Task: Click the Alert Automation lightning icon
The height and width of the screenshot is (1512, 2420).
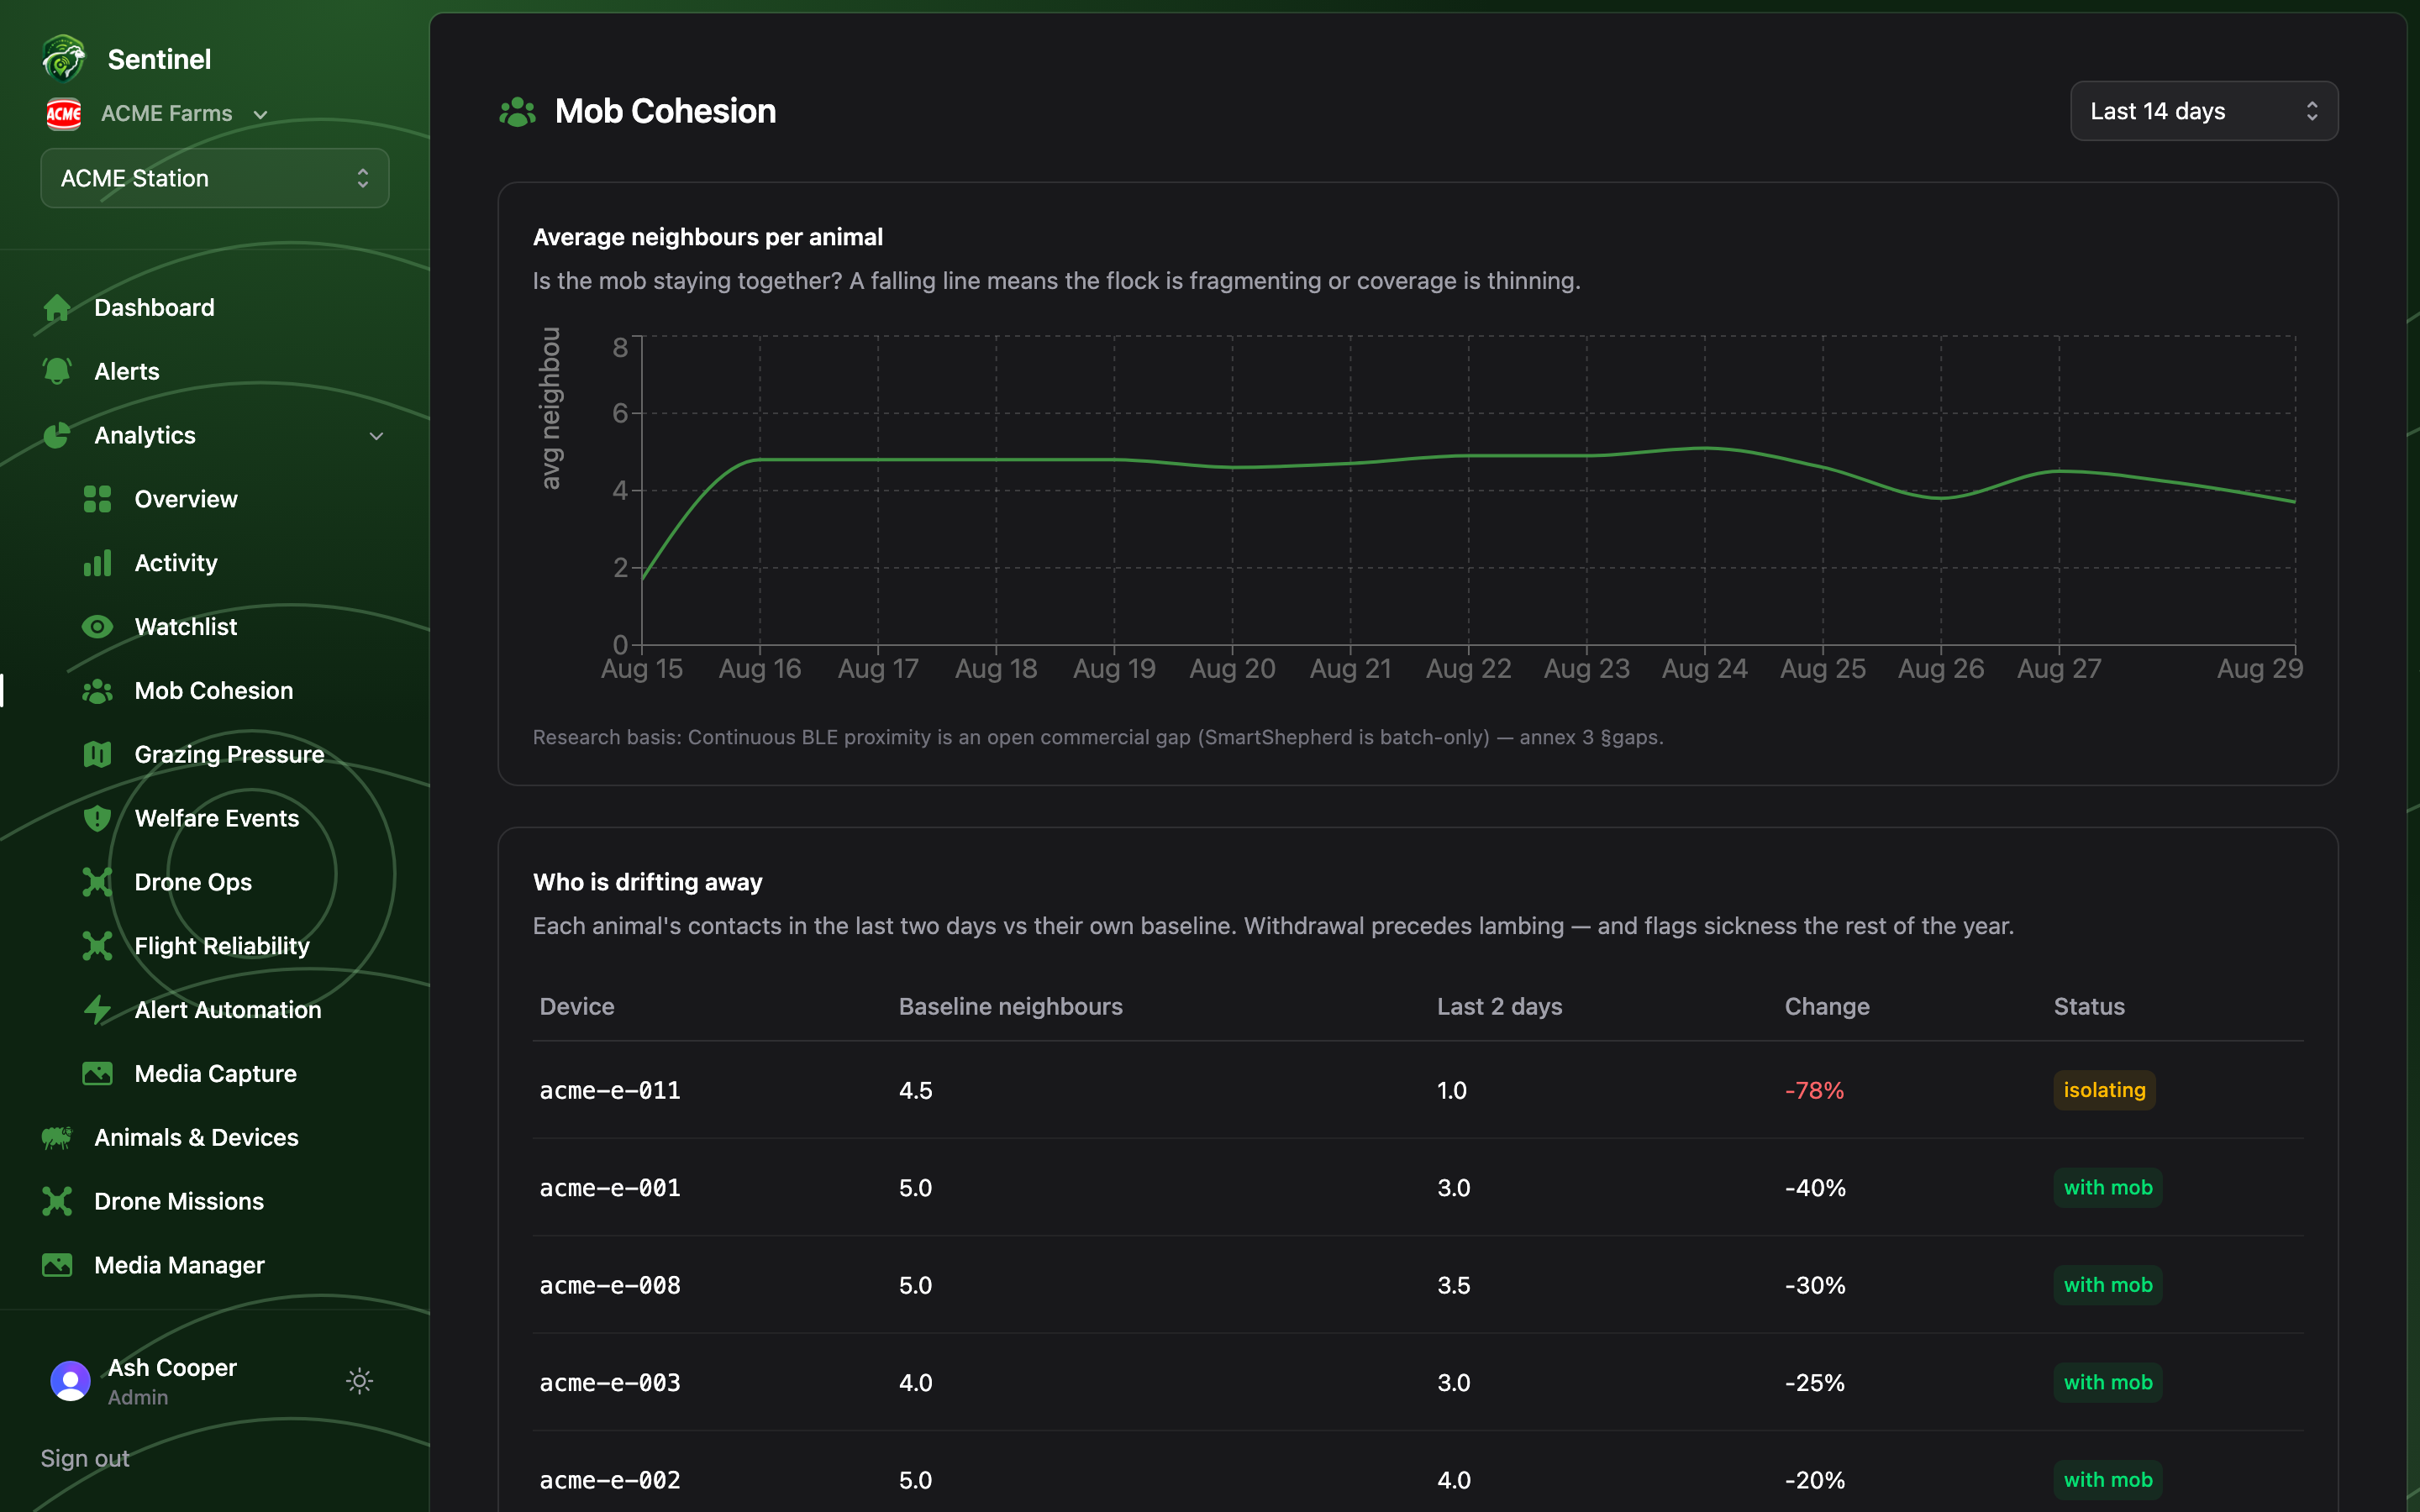Action: (x=97, y=1010)
